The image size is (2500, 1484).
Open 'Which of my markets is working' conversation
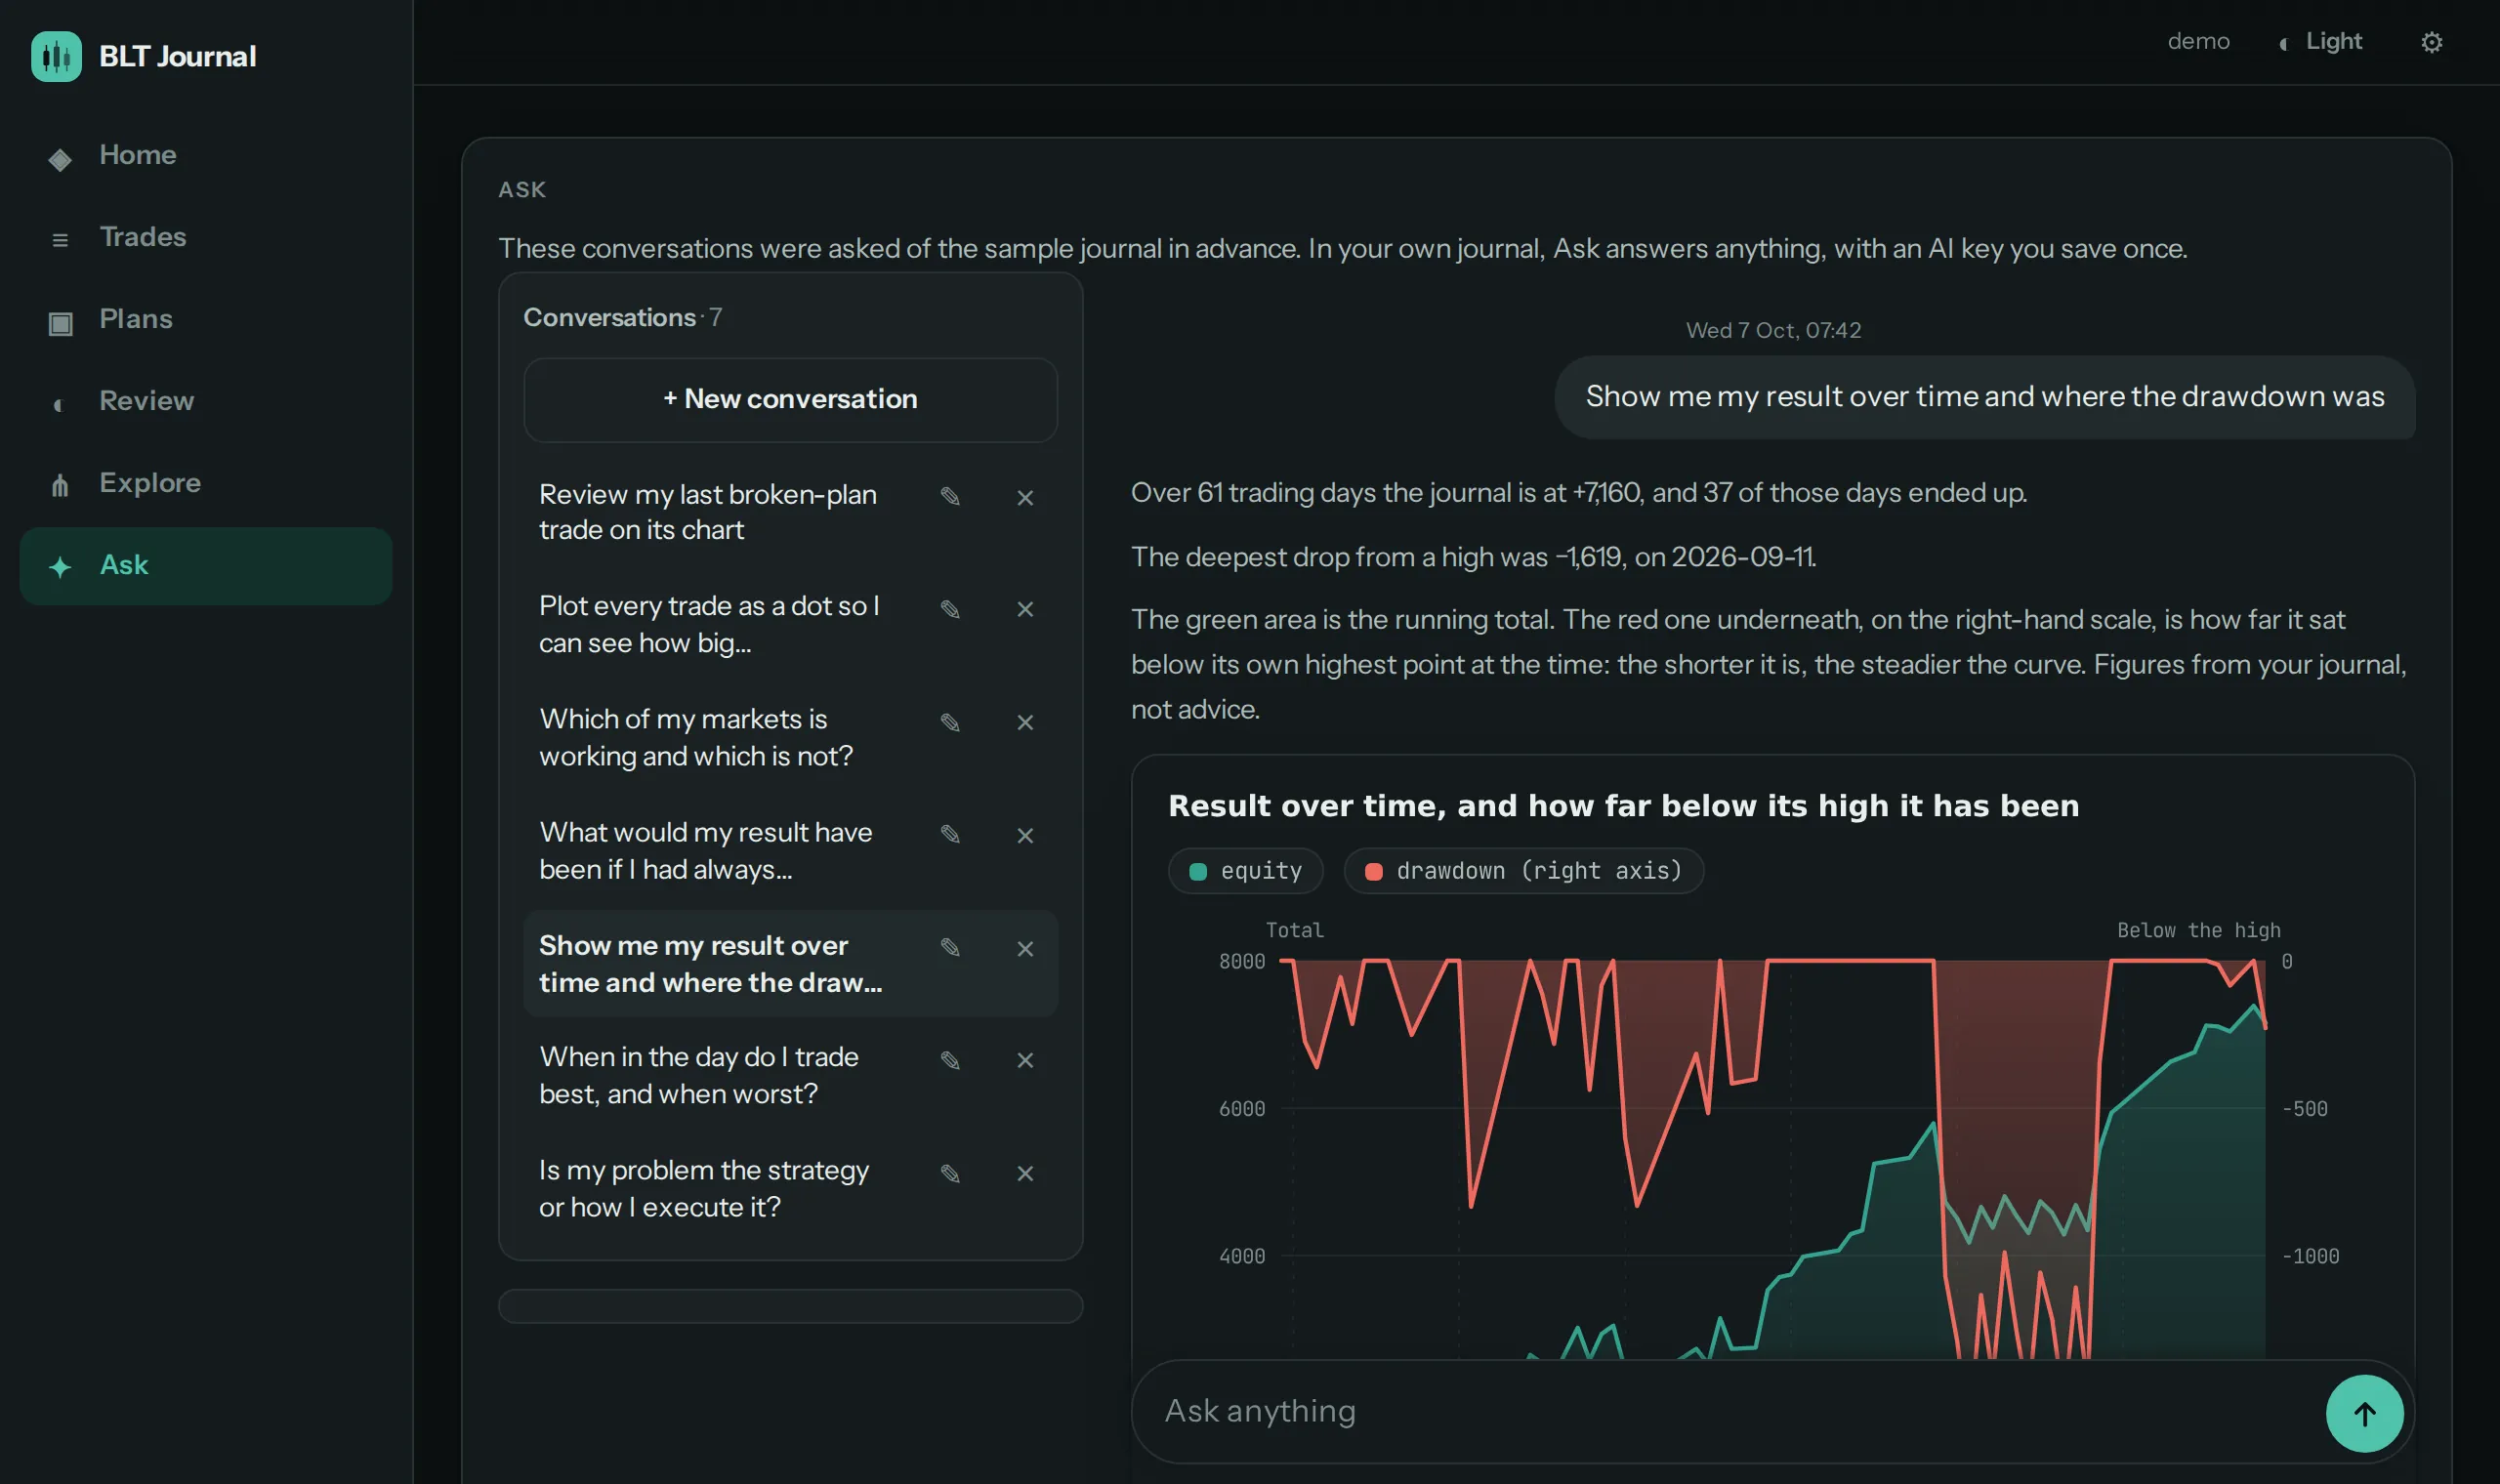[696, 737]
